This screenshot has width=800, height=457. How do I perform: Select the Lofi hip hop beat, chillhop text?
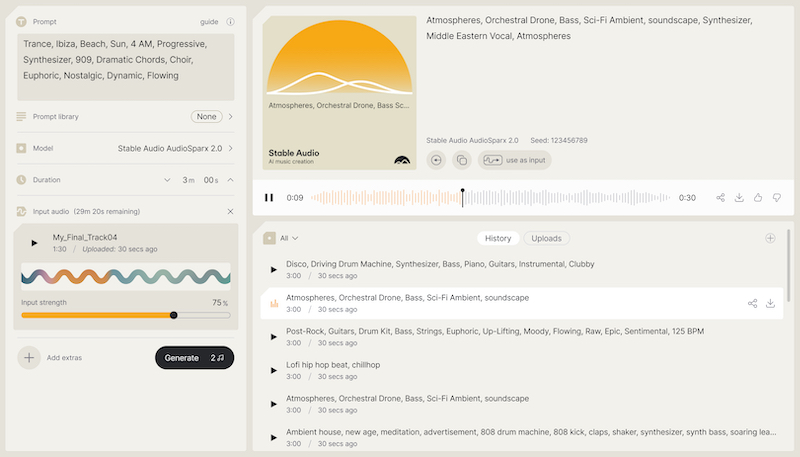(333, 365)
